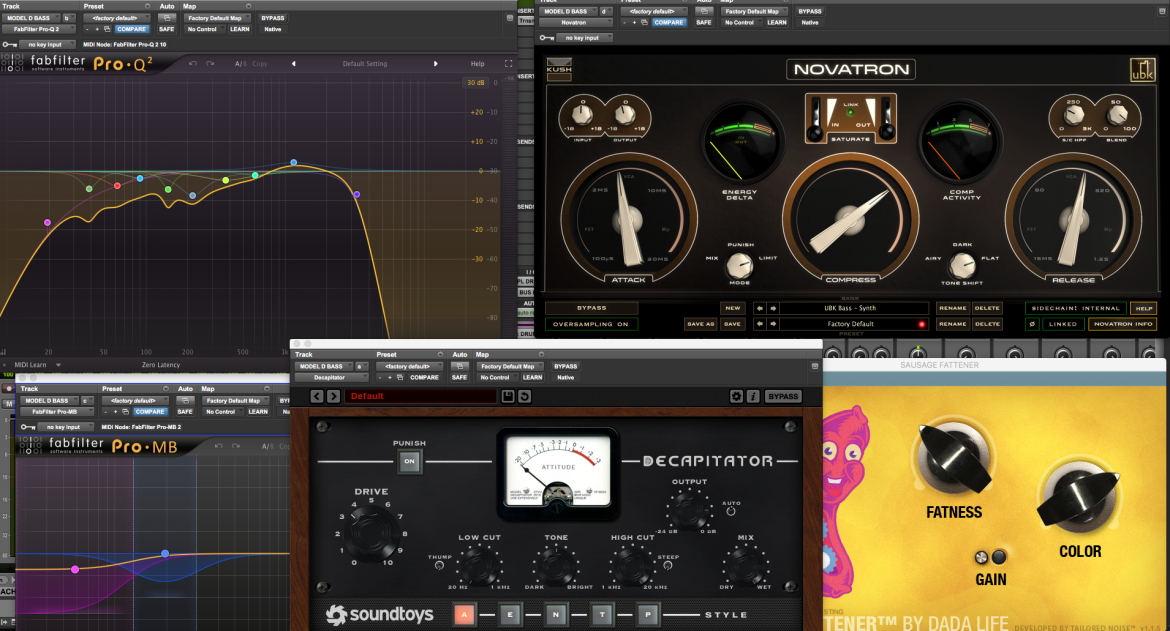Open the Decapitator plugin selector dropdown

pos(332,377)
